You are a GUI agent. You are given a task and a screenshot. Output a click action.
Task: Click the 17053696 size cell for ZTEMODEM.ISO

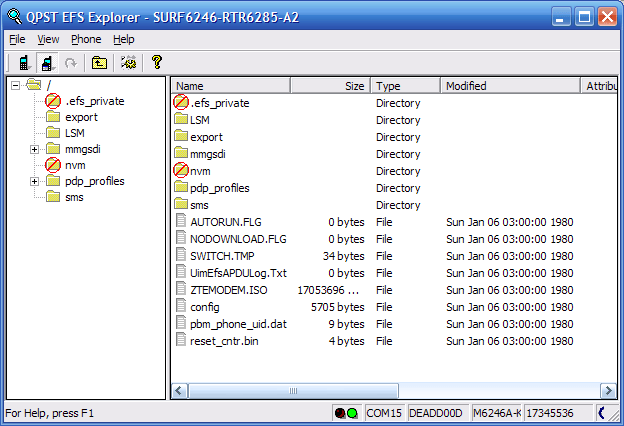328,290
